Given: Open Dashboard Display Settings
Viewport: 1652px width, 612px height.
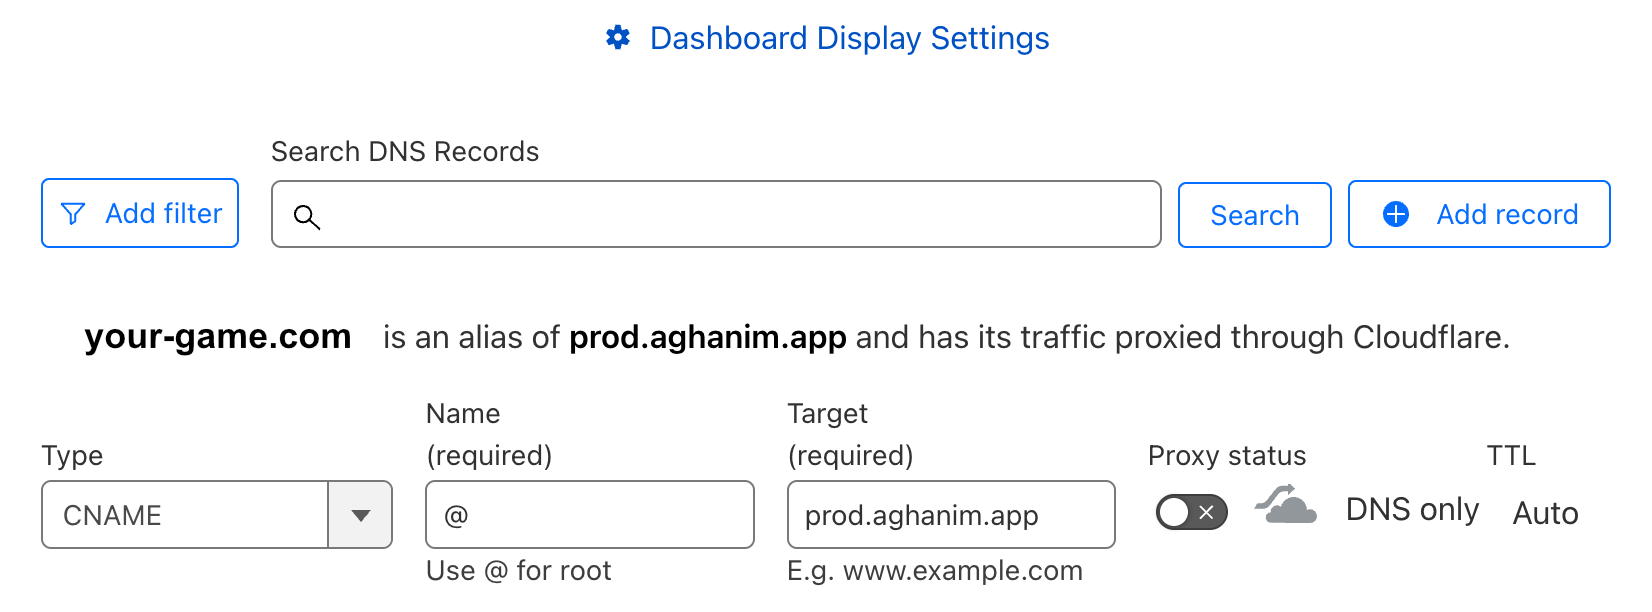Looking at the screenshot, I should [x=850, y=37].
